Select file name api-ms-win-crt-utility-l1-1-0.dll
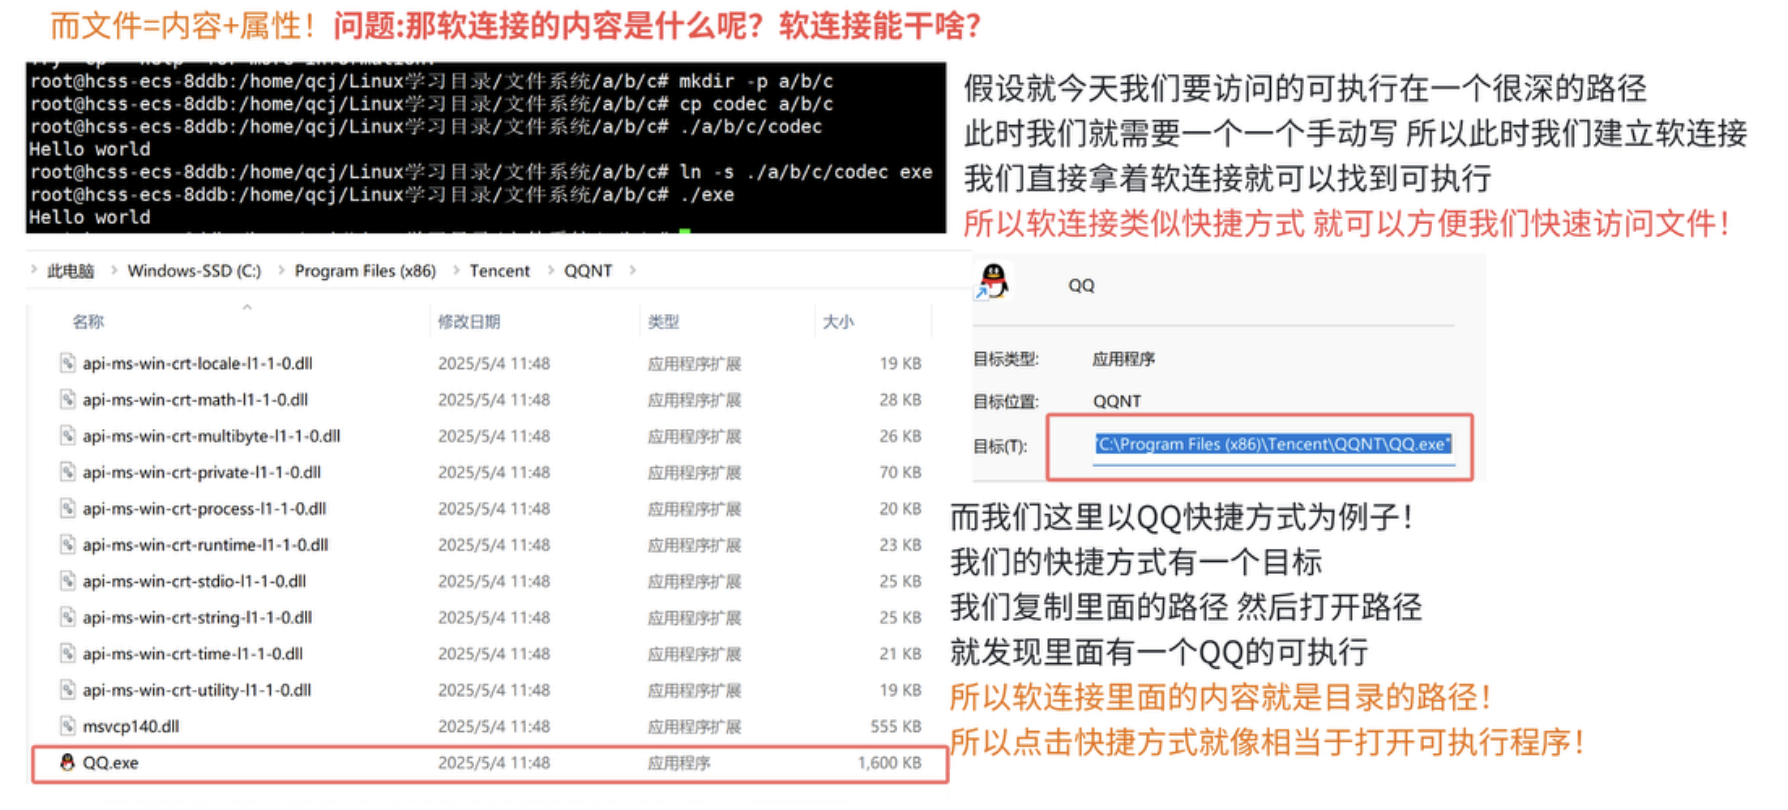This screenshot has height=810, width=1788. pos(197,690)
